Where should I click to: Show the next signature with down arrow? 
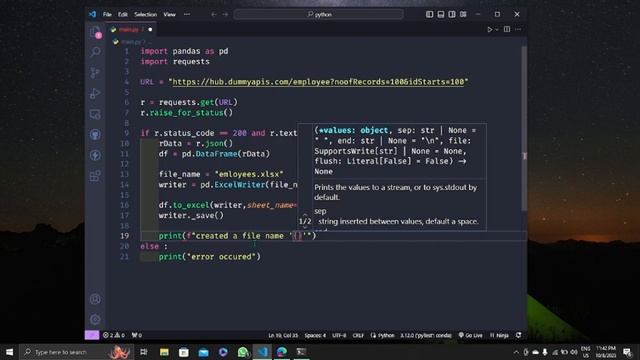(x=305, y=228)
